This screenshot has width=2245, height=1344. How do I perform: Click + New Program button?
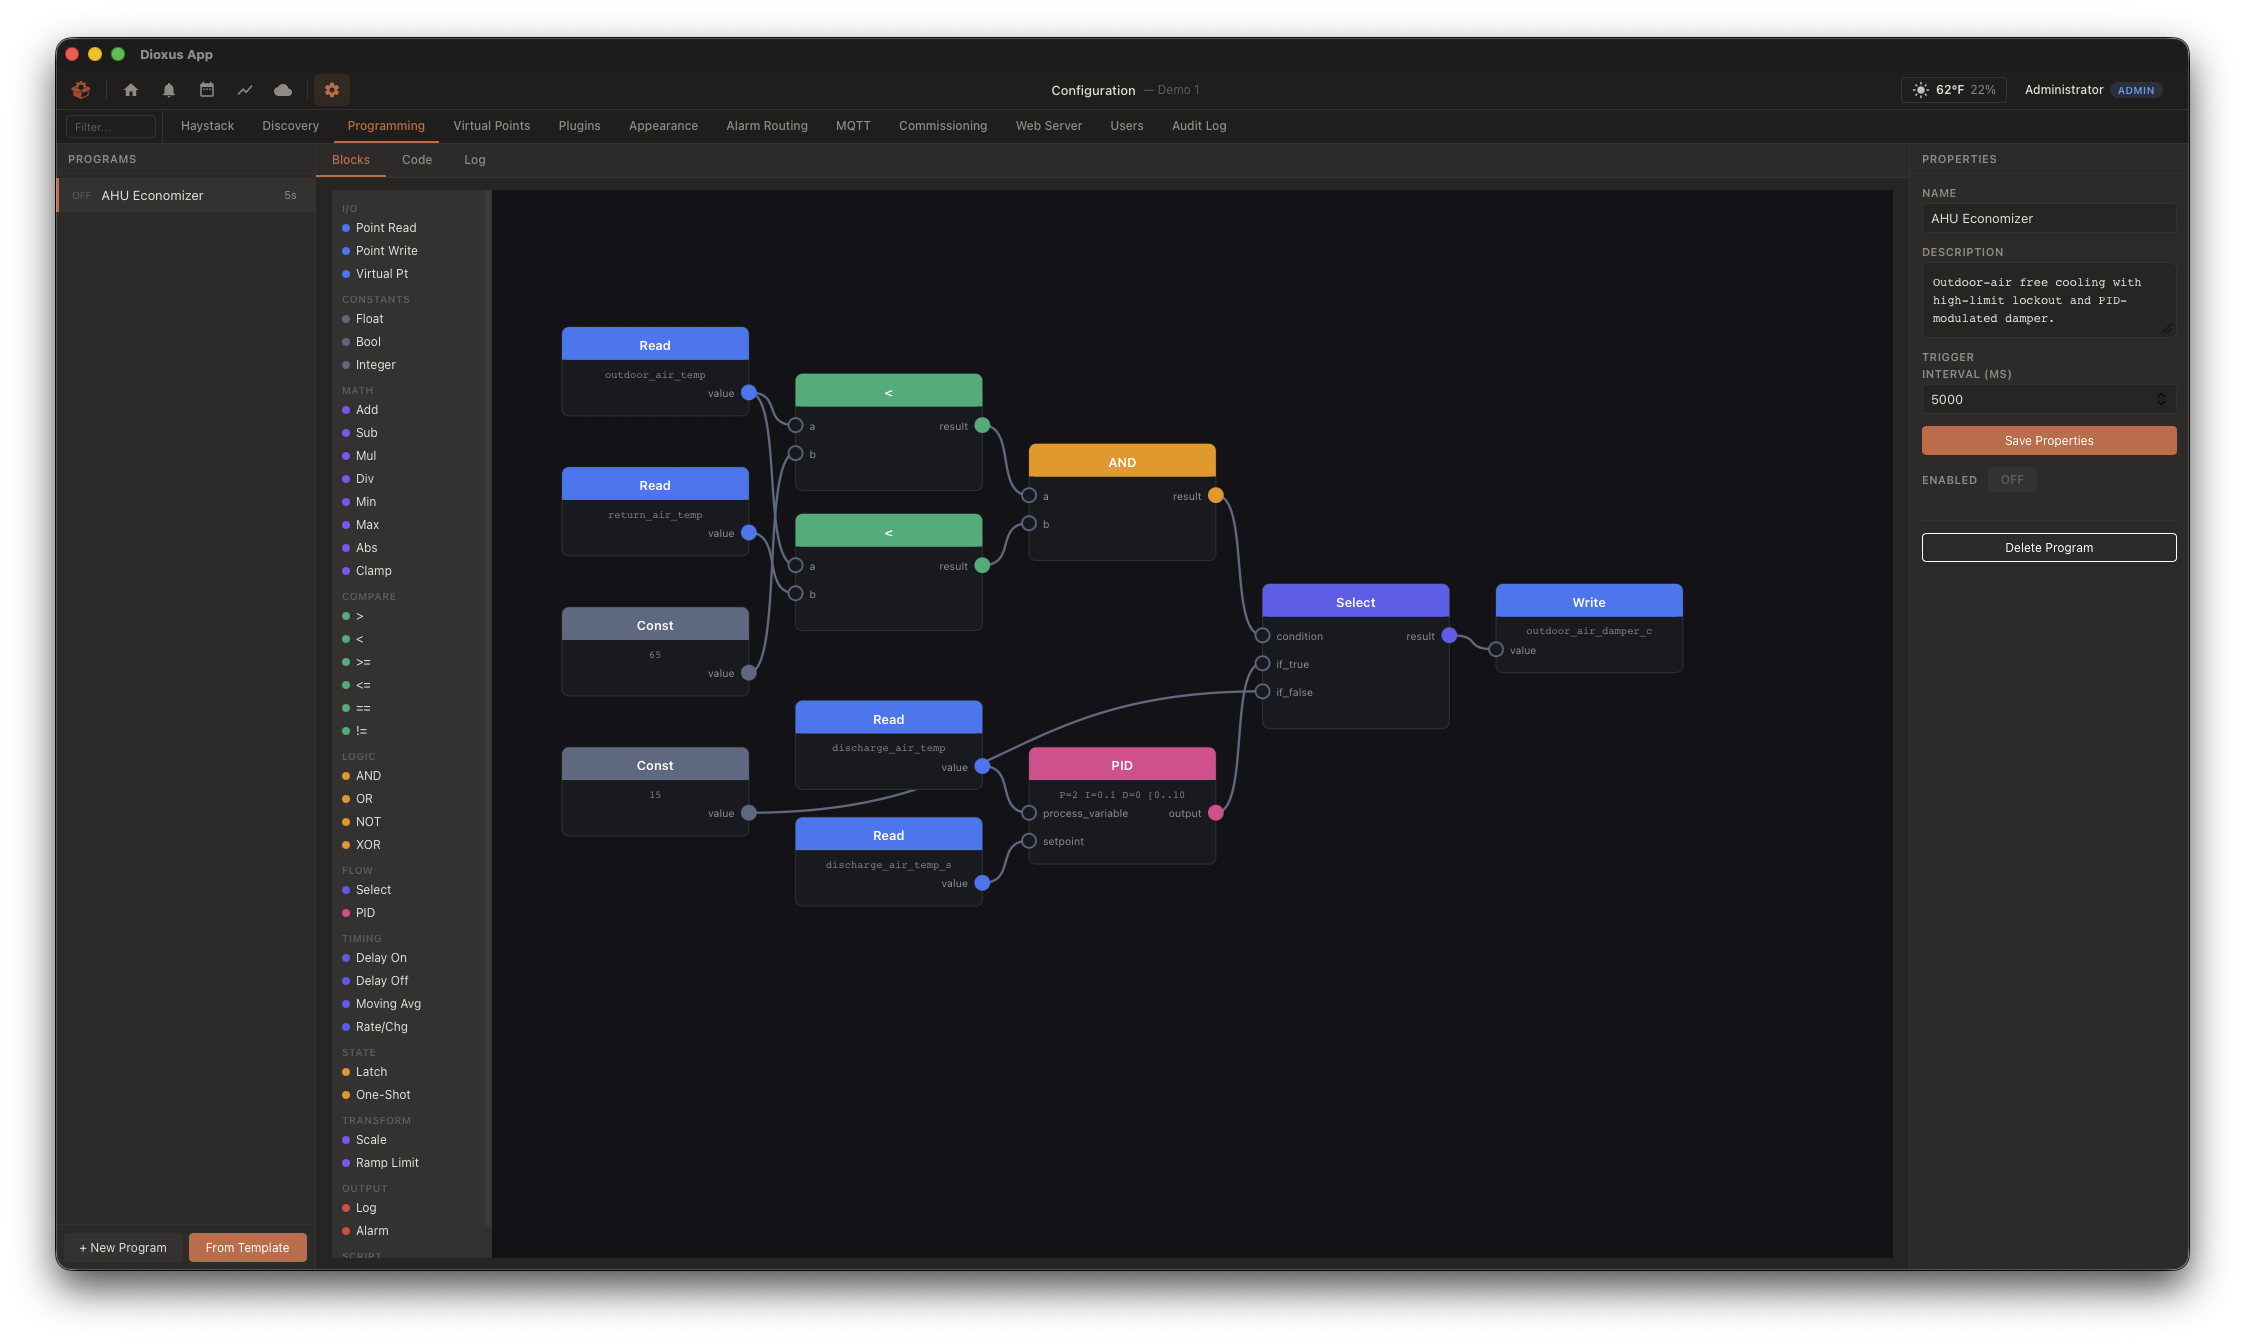click(123, 1248)
